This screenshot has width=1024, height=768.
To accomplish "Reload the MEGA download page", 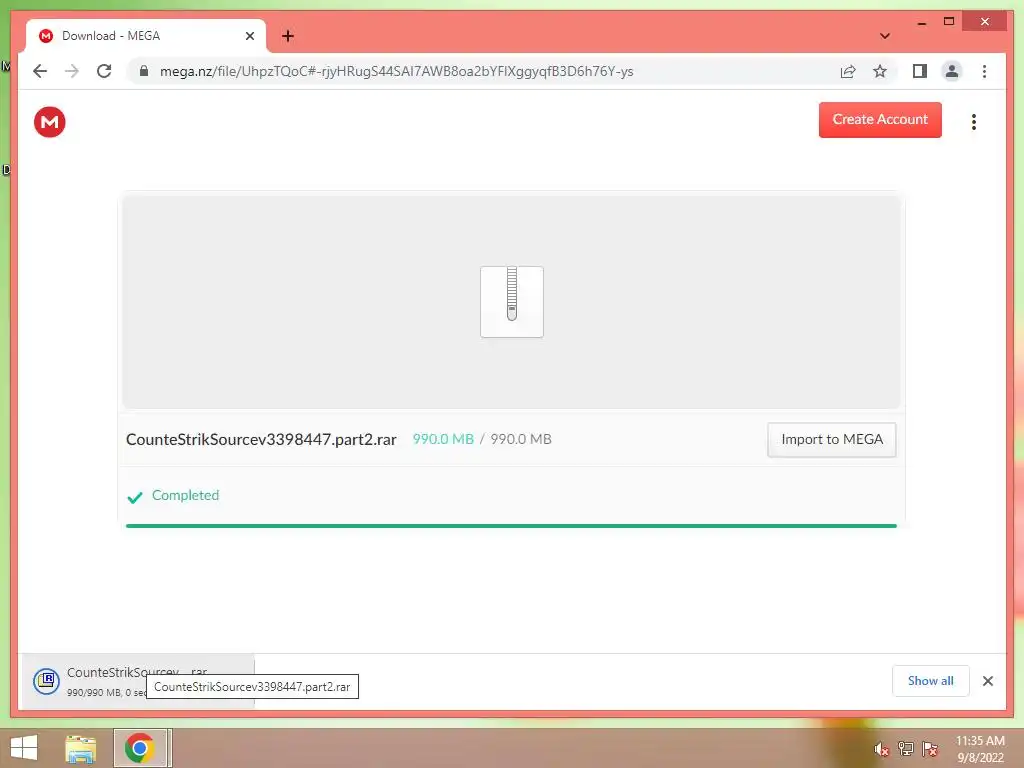I will [x=104, y=71].
